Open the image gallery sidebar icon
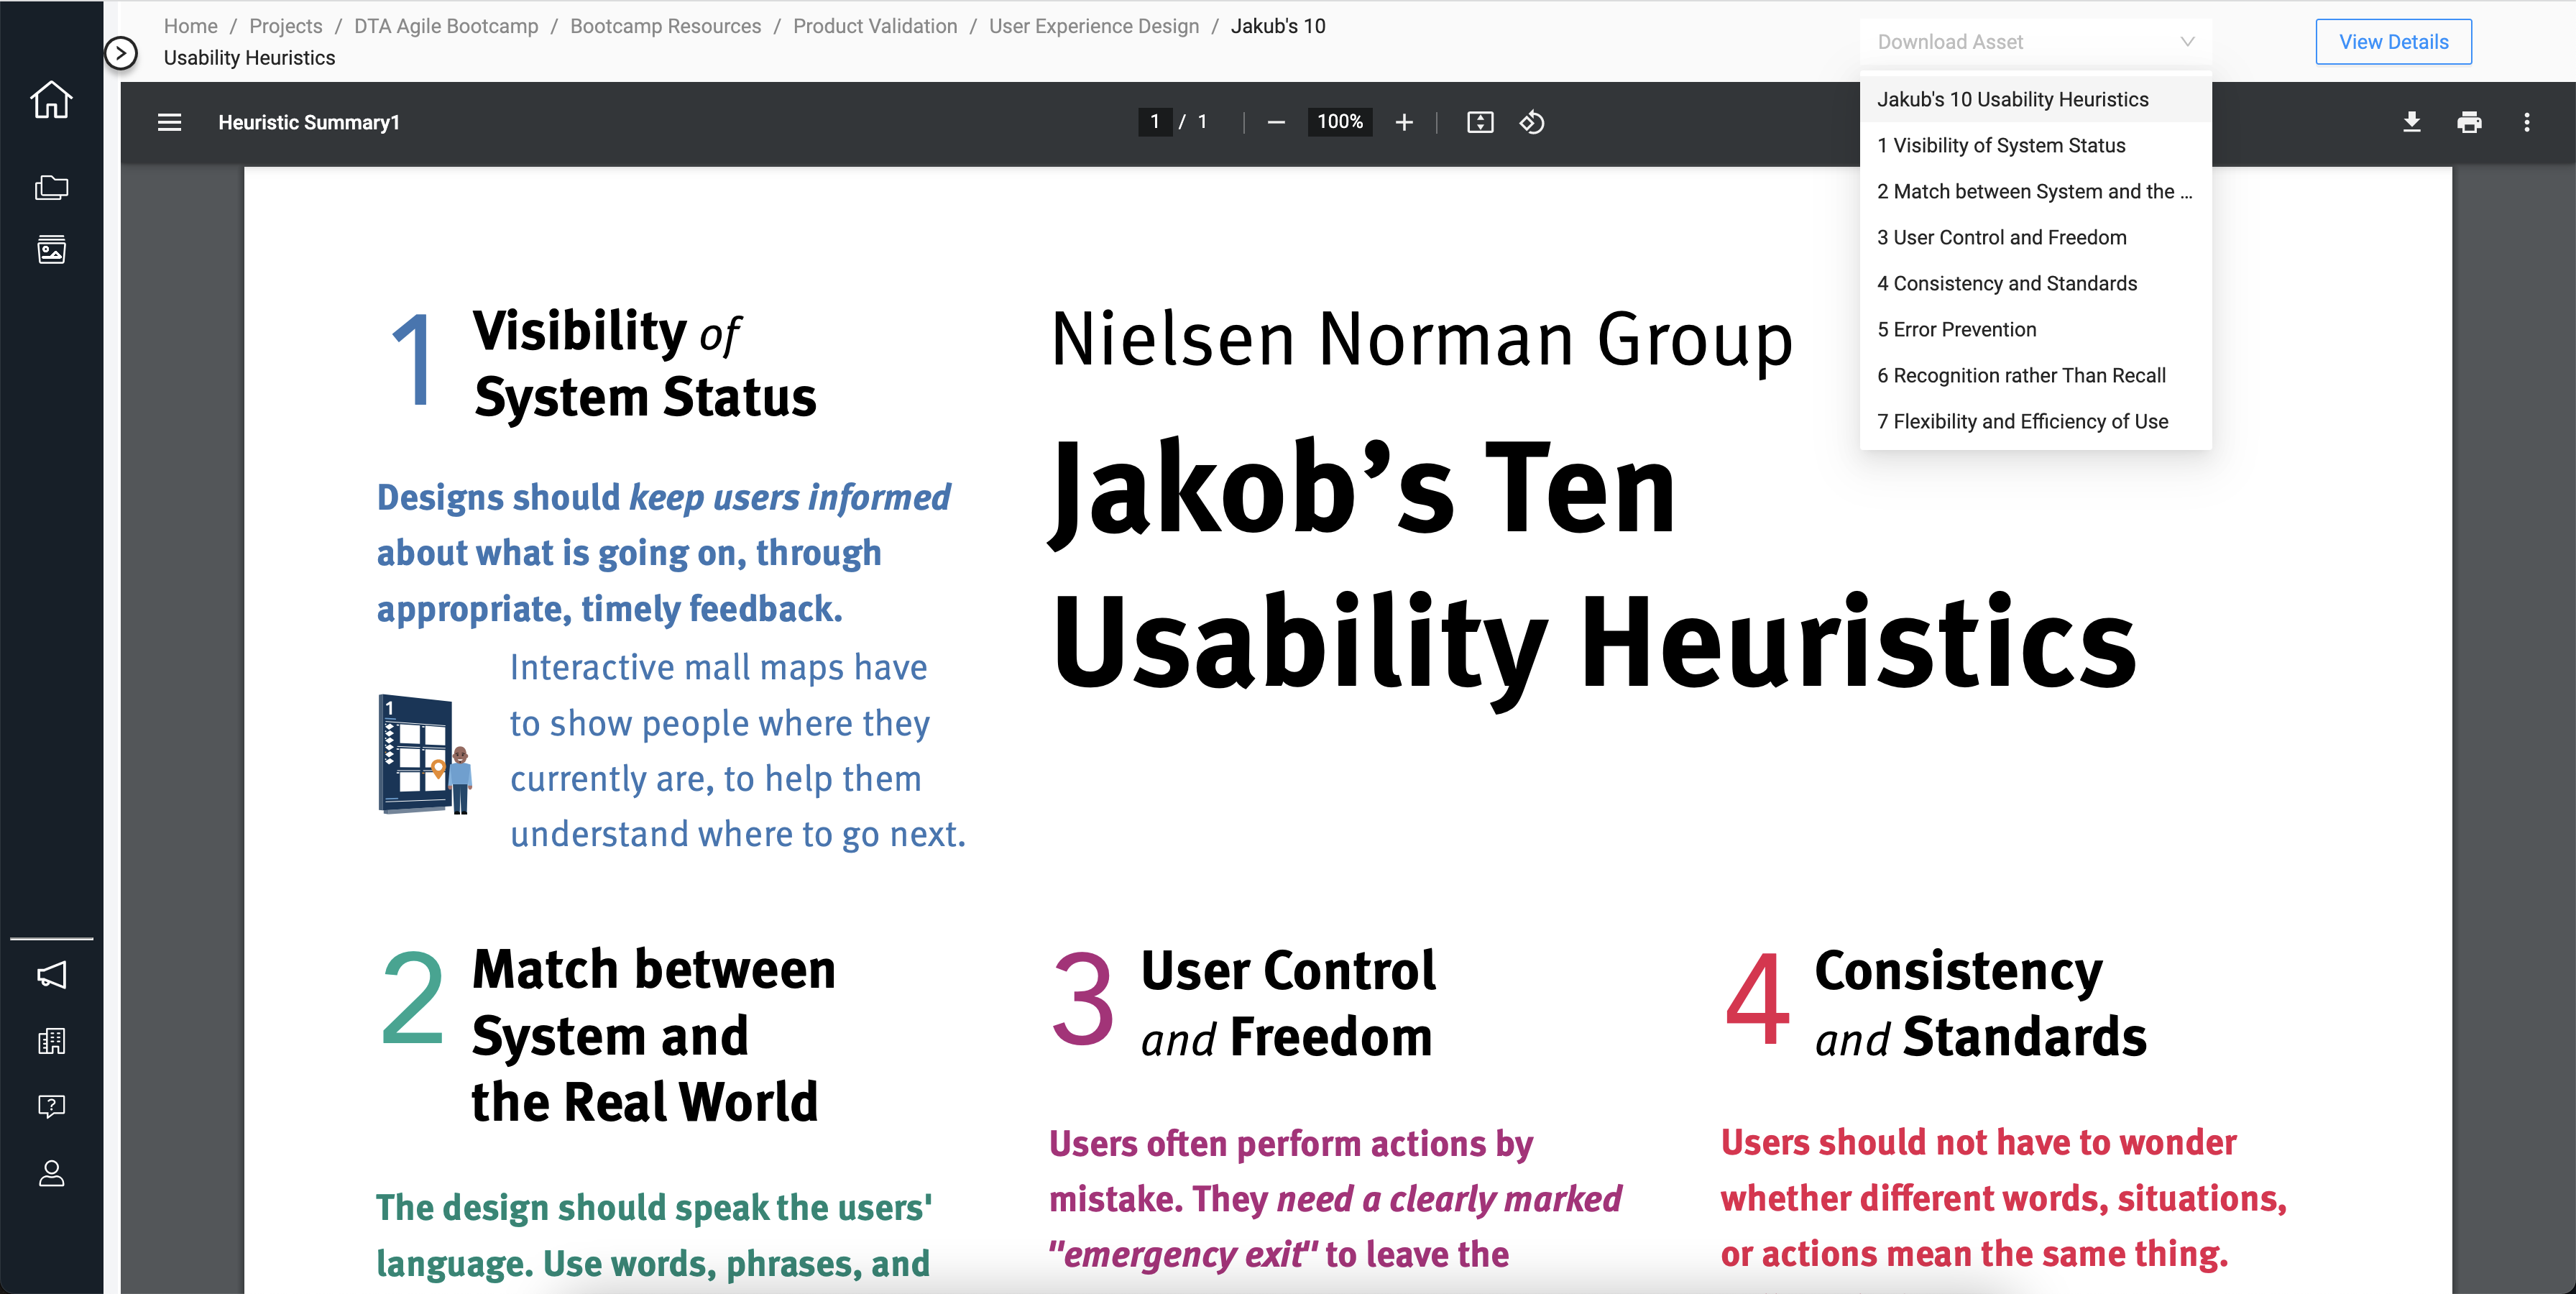 pyautogui.click(x=51, y=249)
